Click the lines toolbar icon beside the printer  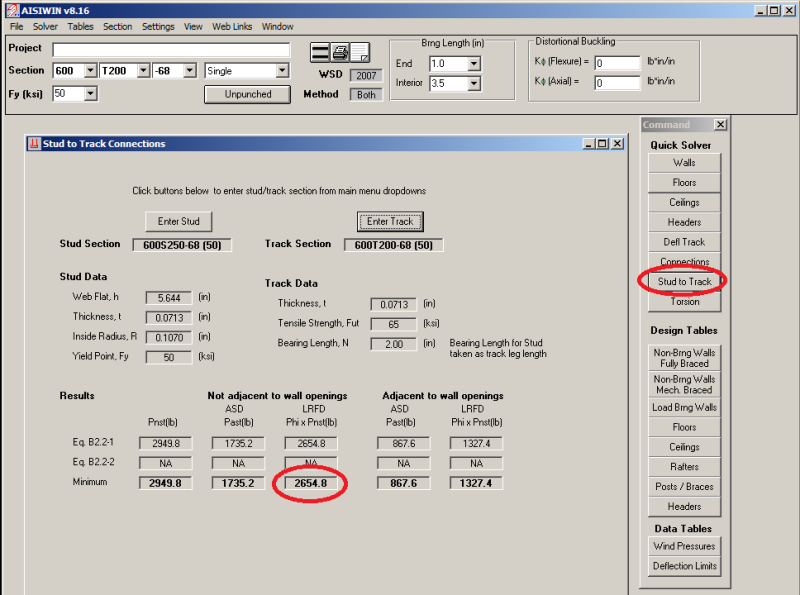pyautogui.click(x=320, y=53)
